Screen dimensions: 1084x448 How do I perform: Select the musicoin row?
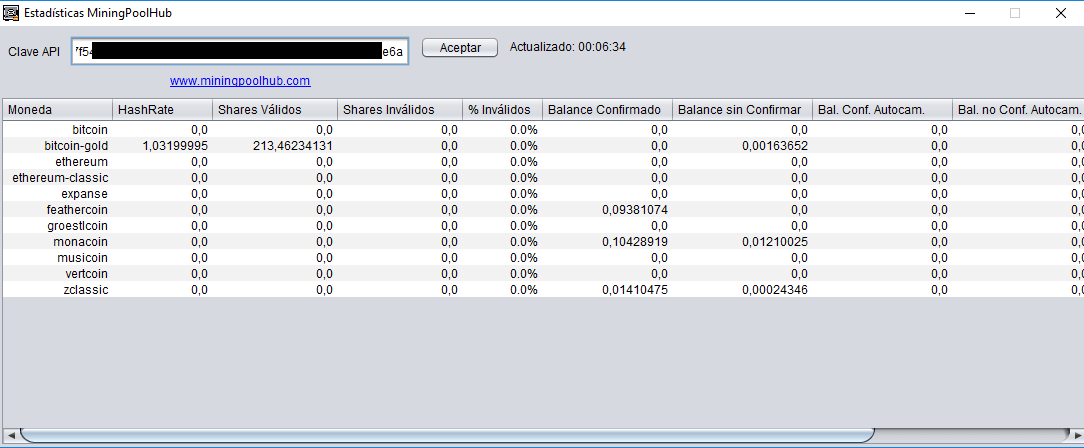pos(543,257)
